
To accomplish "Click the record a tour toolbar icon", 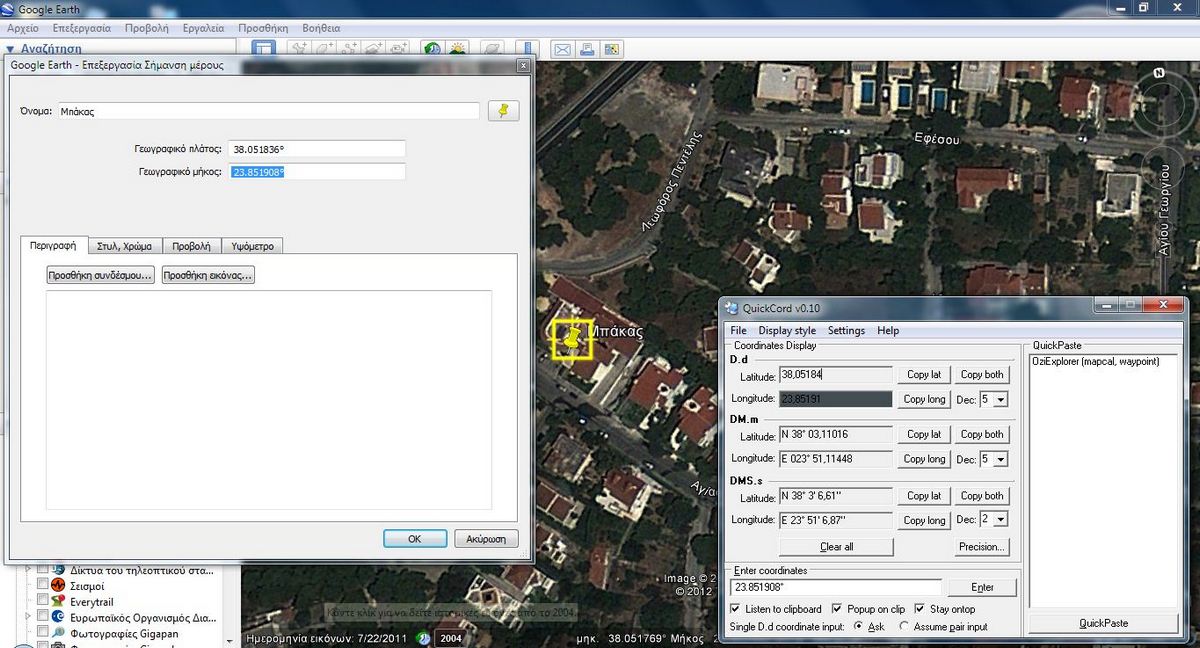I will coord(399,48).
